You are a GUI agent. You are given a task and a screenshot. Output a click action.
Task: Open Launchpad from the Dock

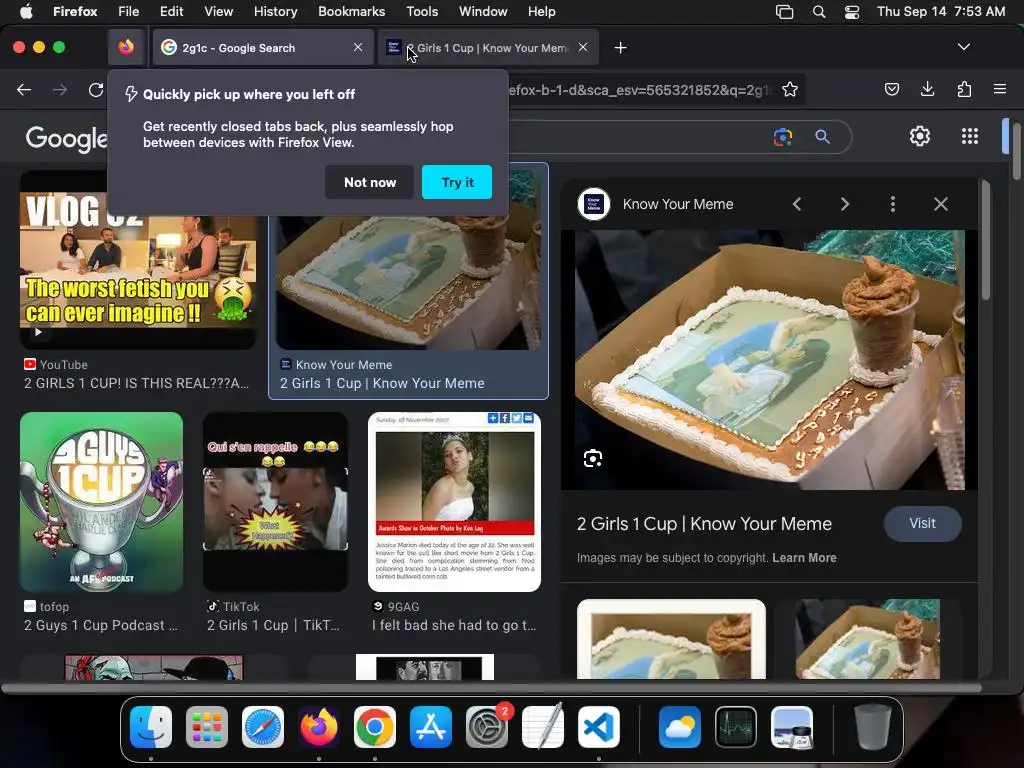(x=207, y=727)
